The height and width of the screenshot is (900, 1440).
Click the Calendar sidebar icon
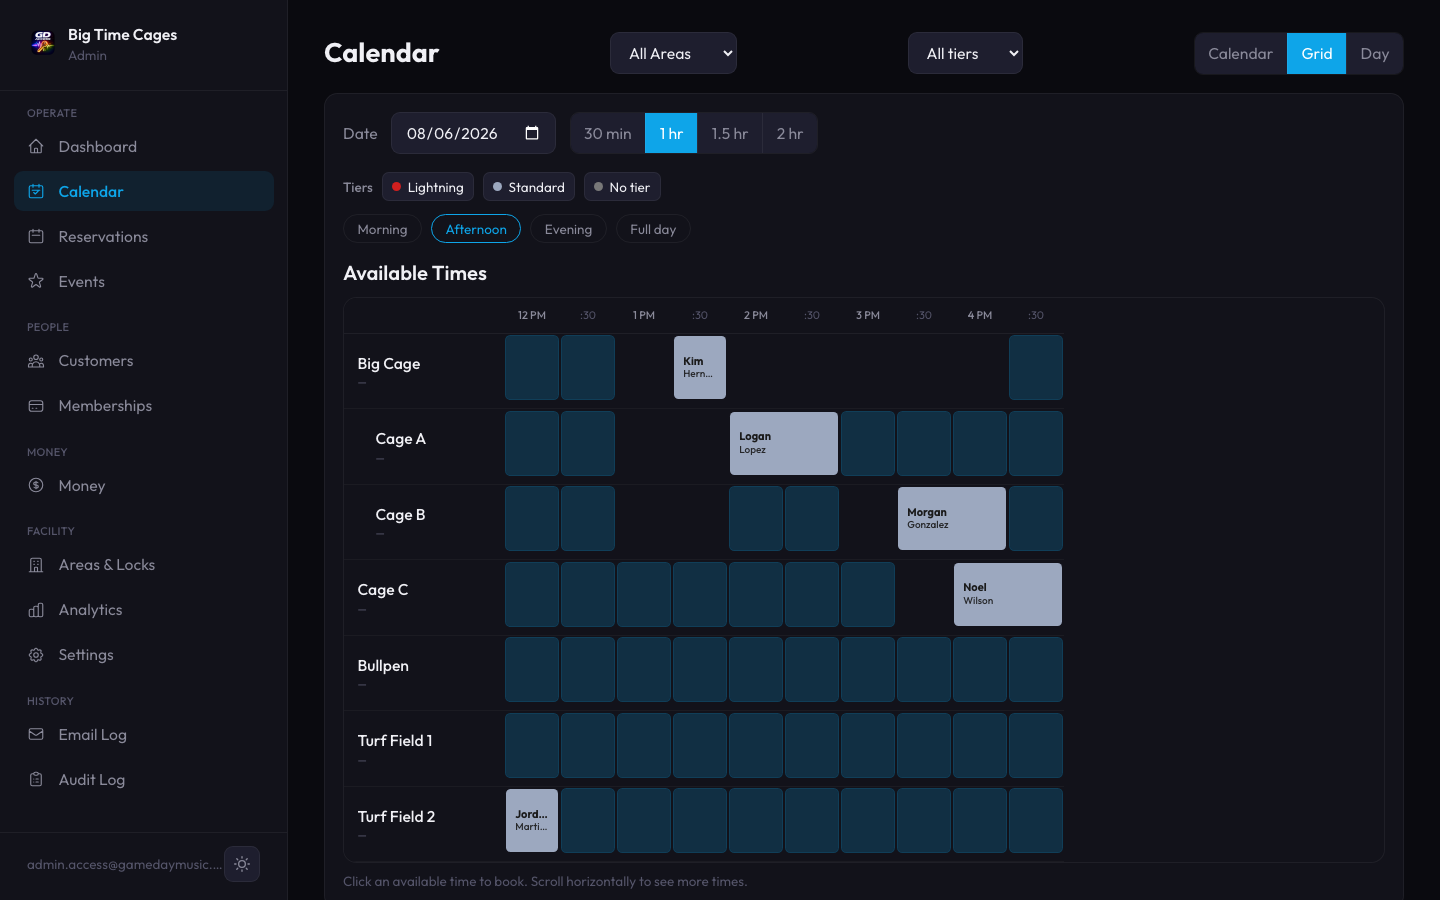36,191
